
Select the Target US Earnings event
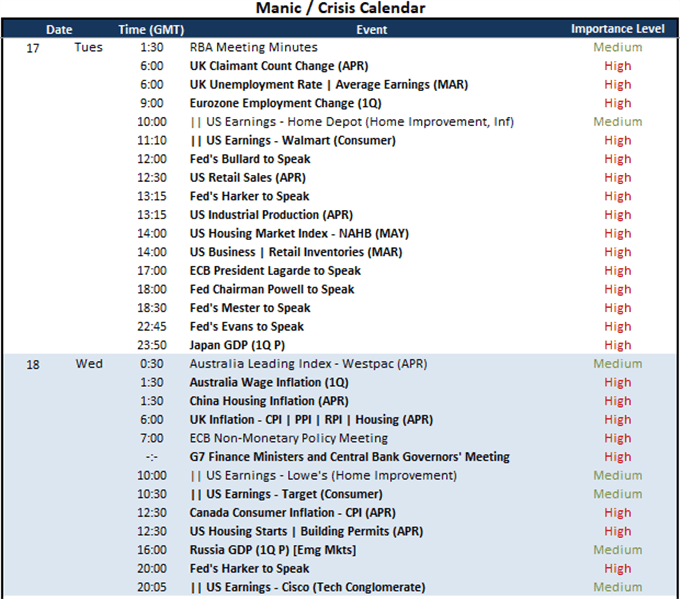(286, 494)
